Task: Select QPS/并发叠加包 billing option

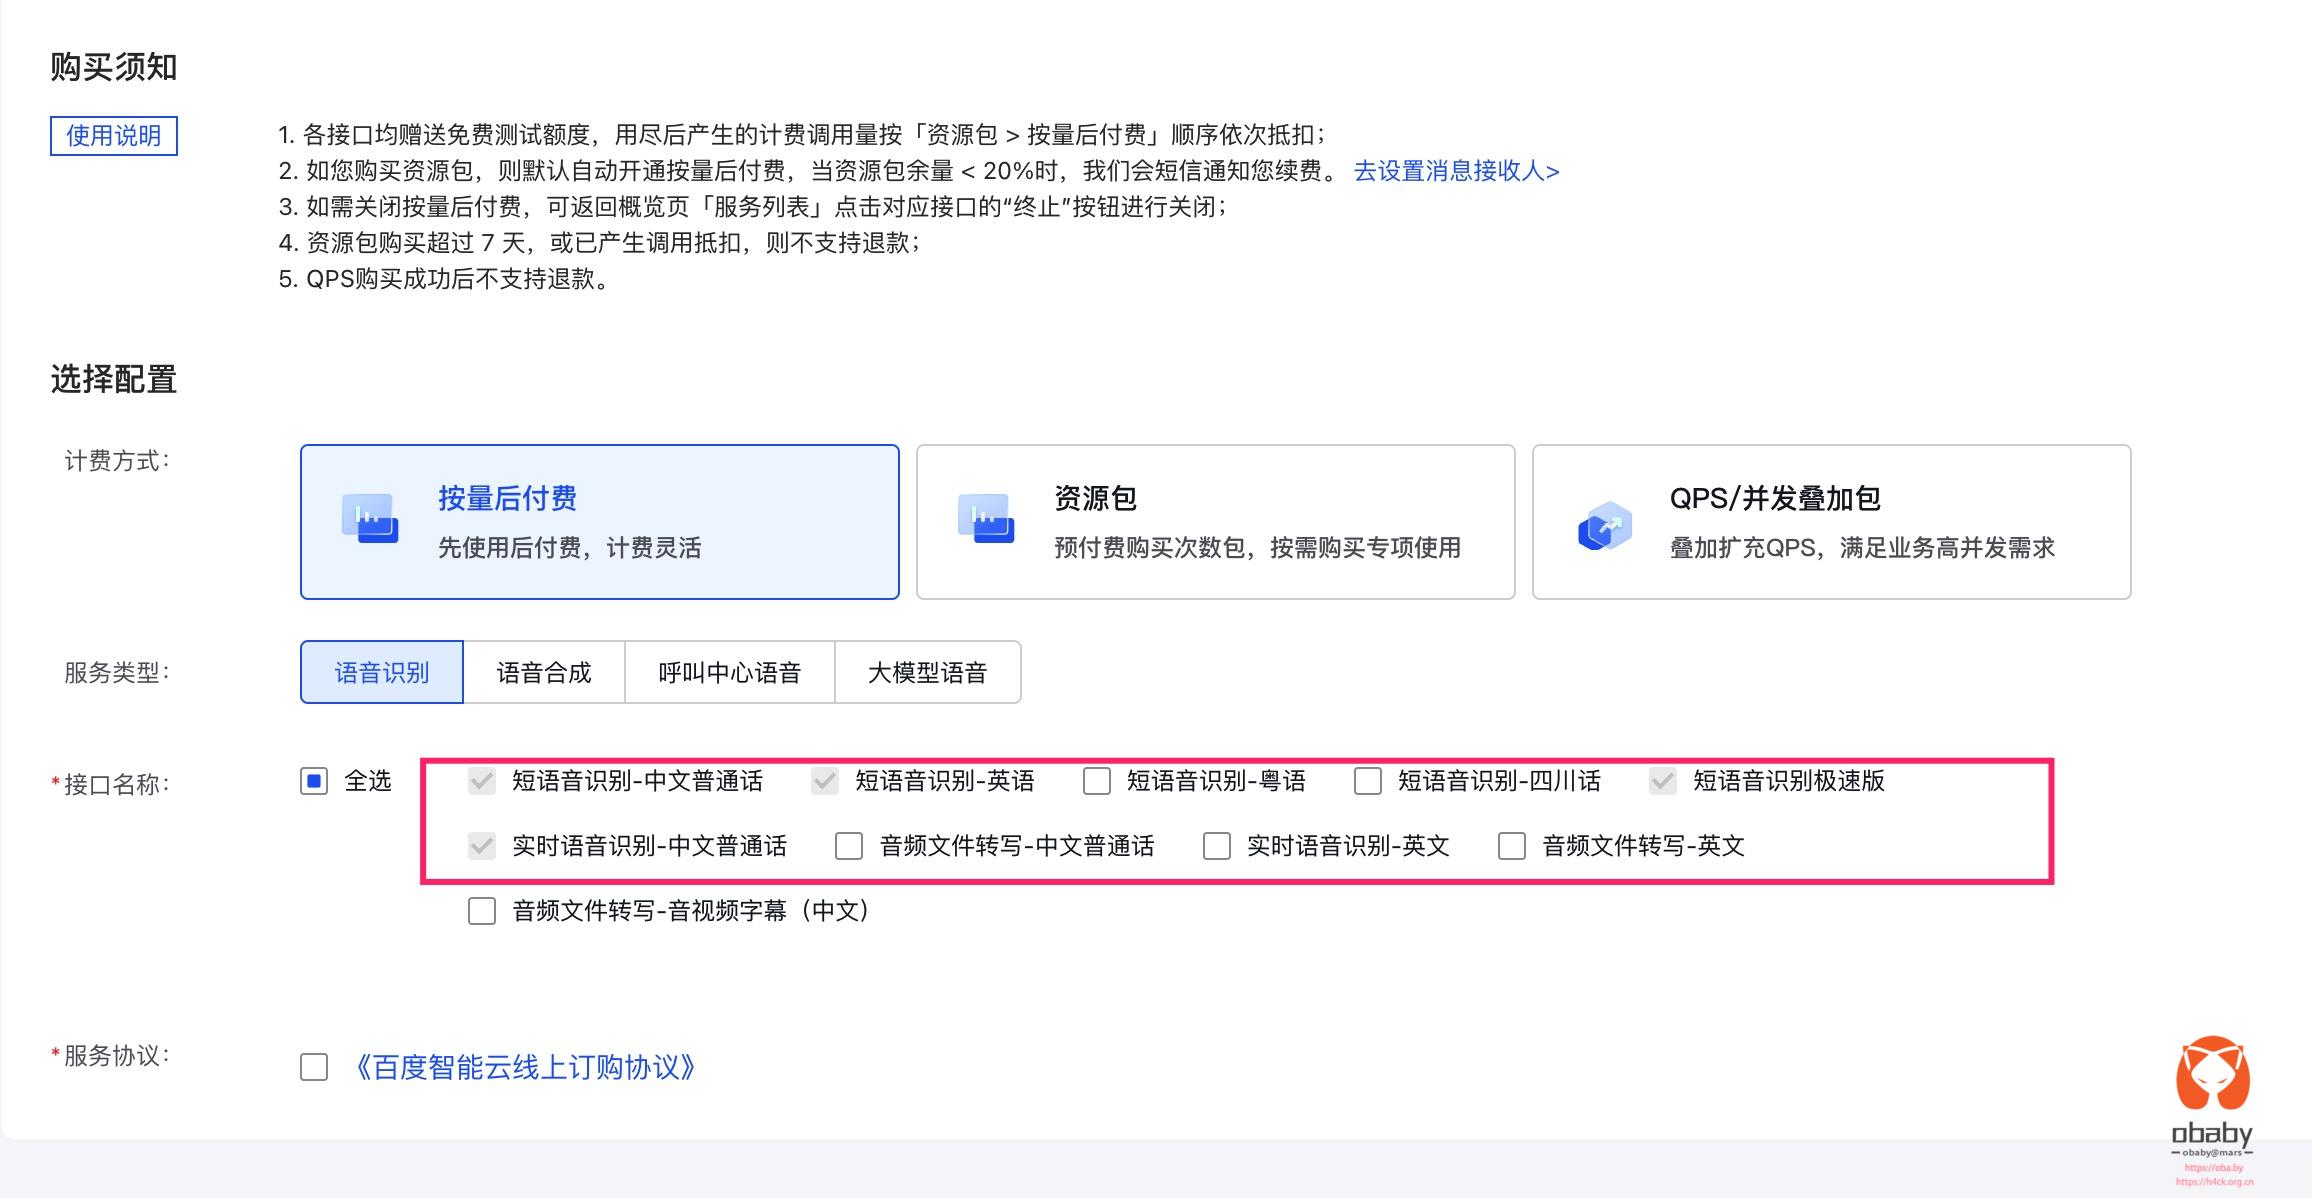Action: (x=1831, y=522)
